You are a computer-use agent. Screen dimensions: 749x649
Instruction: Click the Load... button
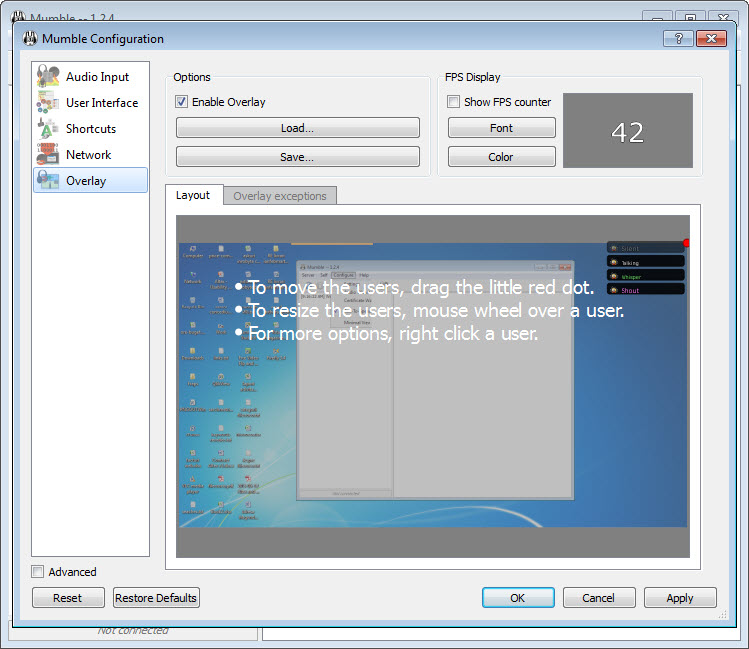(298, 128)
